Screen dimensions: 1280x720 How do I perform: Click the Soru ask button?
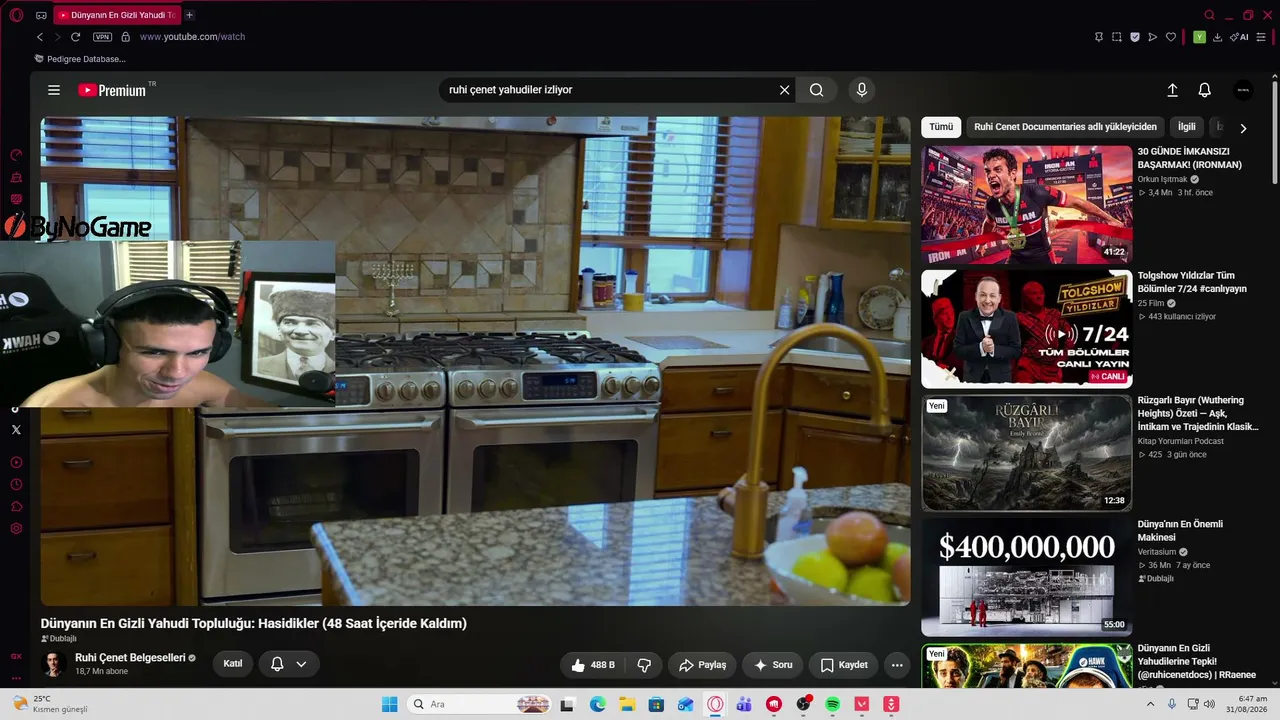pyautogui.click(x=773, y=665)
